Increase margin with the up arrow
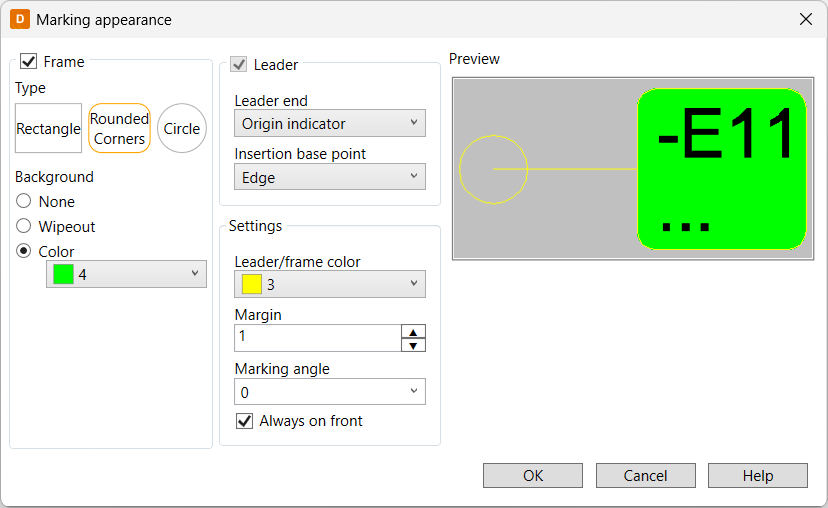Screen dimensions: 828x508 coord(413,332)
